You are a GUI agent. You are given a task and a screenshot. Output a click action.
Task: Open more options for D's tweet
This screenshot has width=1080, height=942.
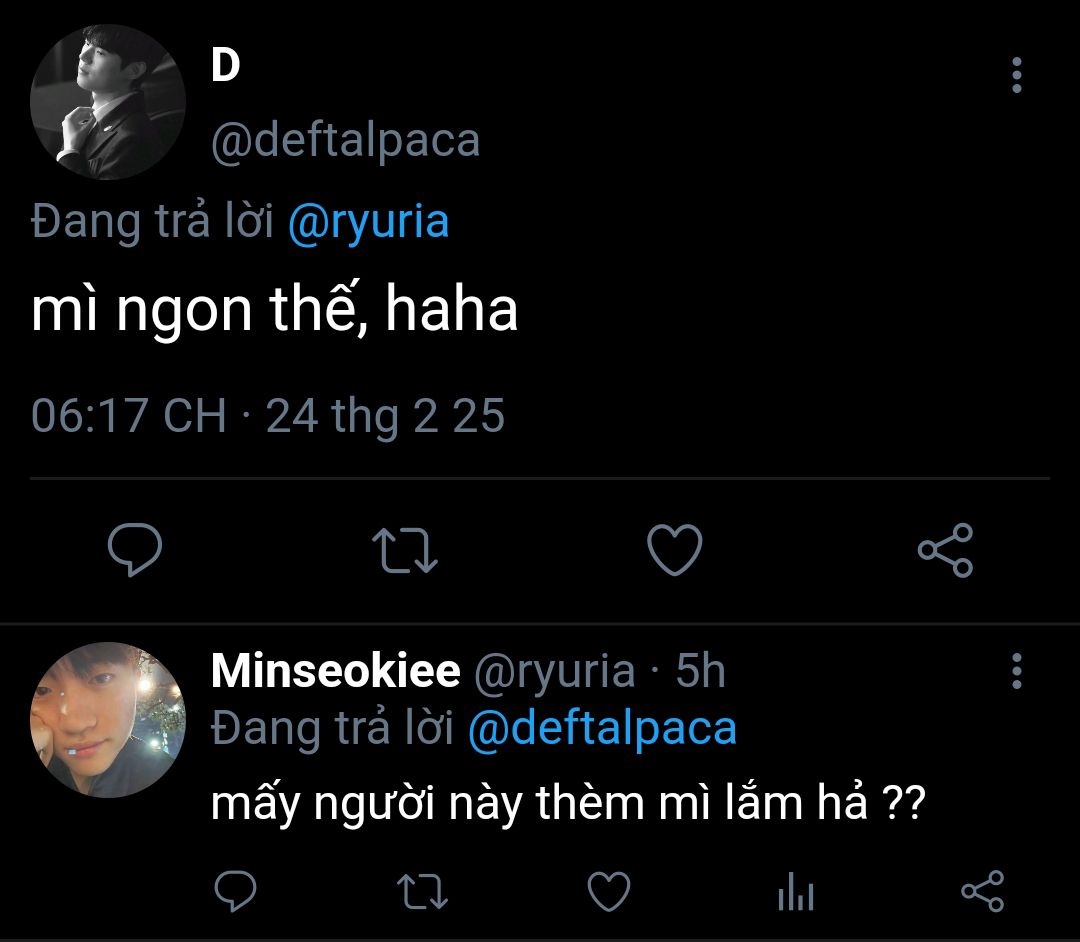[x=1017, y=76]
